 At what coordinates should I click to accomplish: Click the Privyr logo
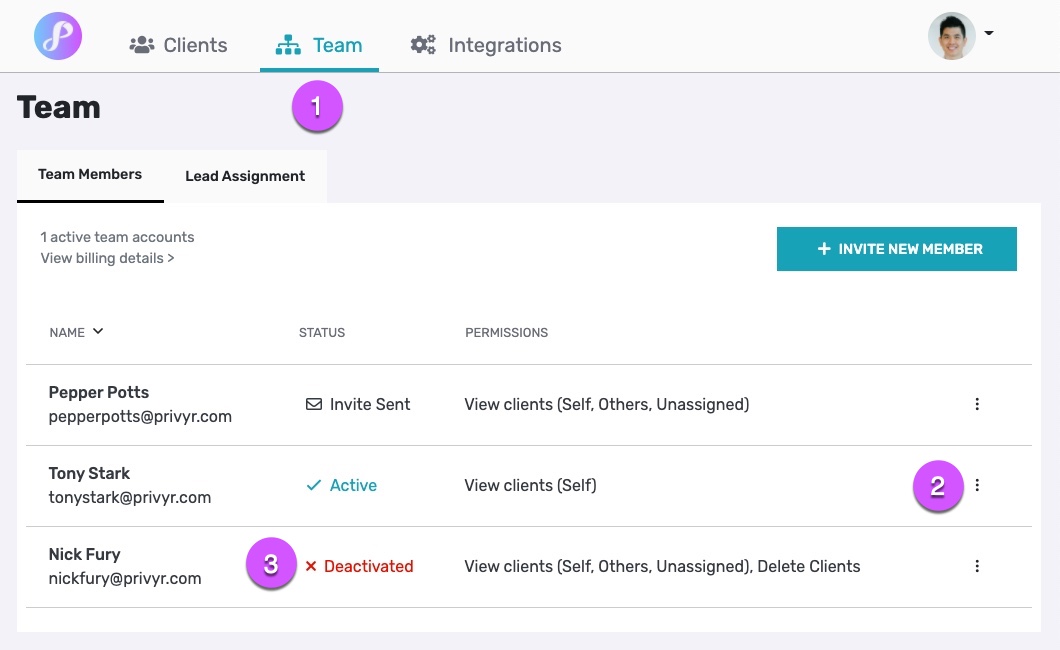click(x=57, y=36)
